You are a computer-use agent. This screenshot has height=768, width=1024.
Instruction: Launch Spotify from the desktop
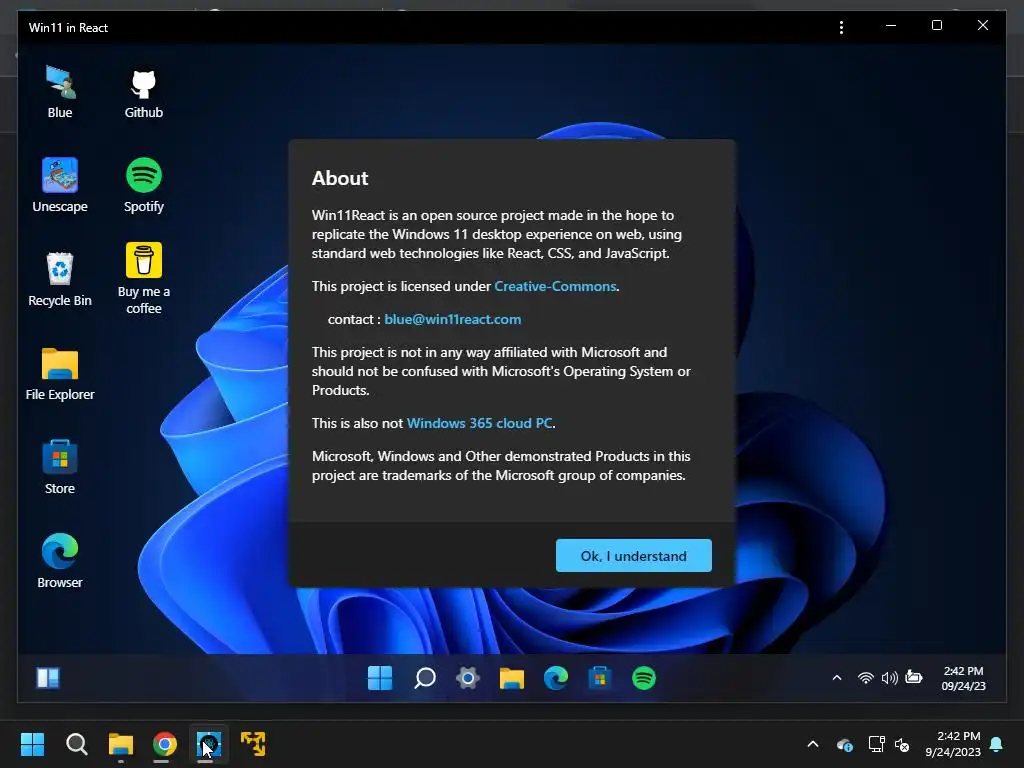point(144,185)
